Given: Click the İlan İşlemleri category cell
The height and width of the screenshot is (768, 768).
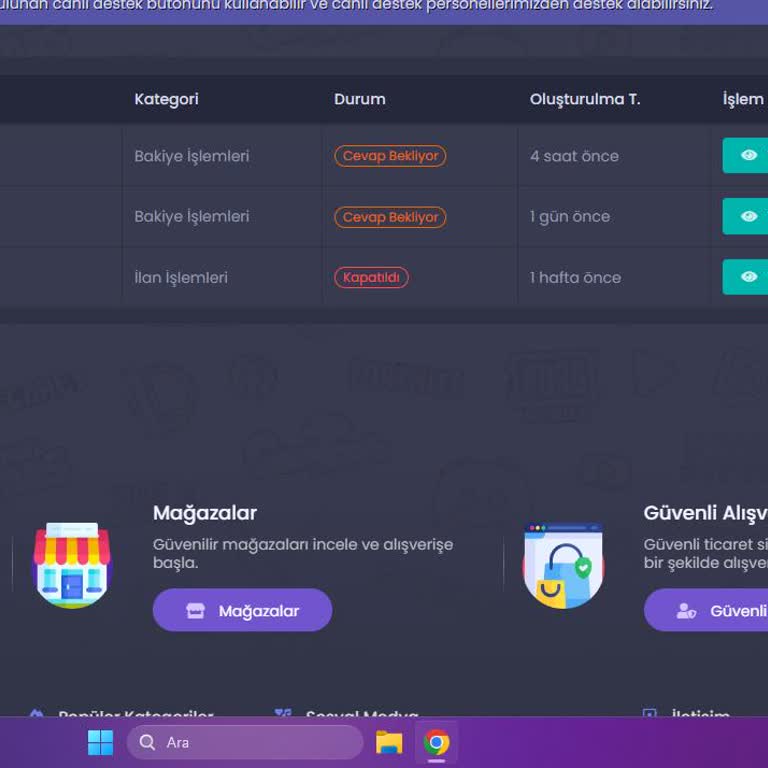Looking at the screenshot, I should (181, 277).
